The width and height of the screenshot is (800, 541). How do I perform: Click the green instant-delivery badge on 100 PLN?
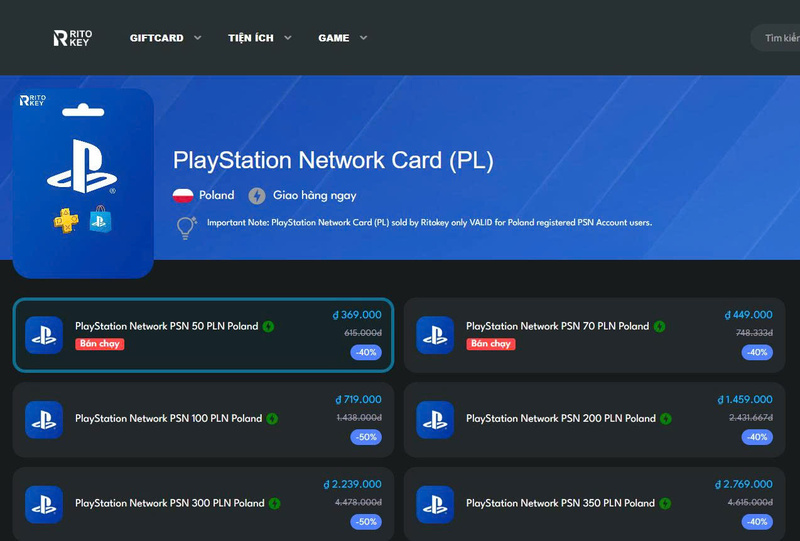(272, 419)
